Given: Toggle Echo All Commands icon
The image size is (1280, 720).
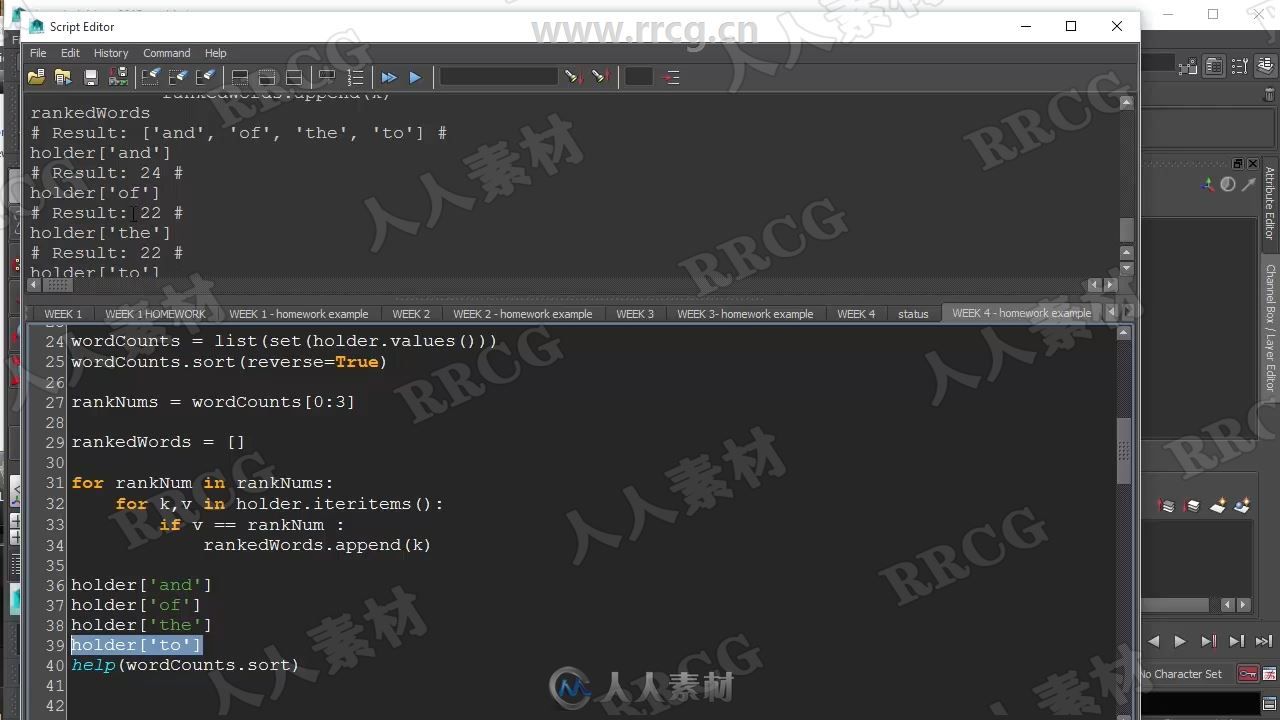Looking at the screenshot, I should coord(327,76).
